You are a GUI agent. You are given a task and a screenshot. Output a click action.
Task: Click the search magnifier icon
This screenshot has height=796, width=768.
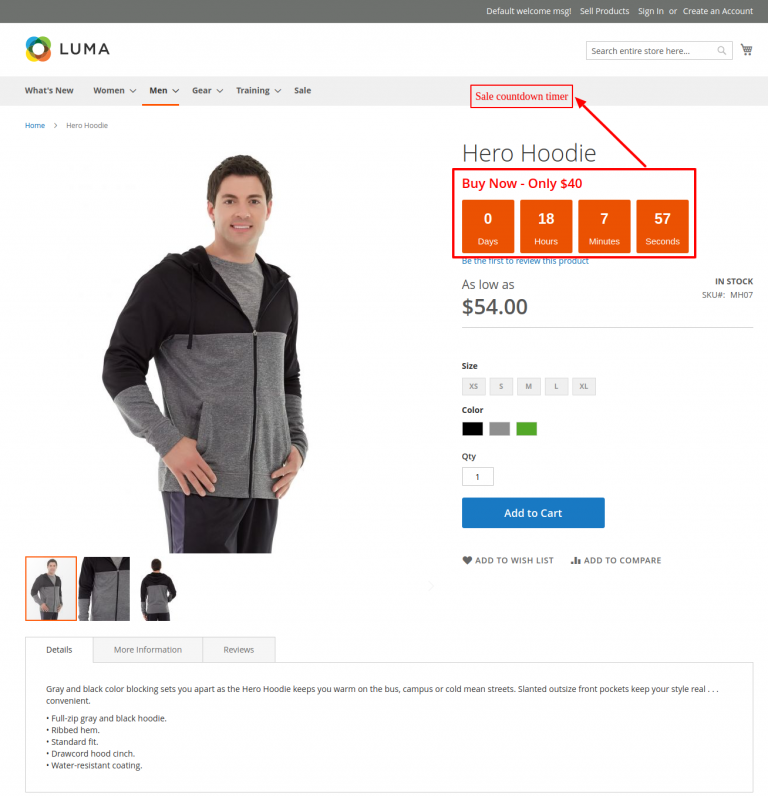(721, 50)
